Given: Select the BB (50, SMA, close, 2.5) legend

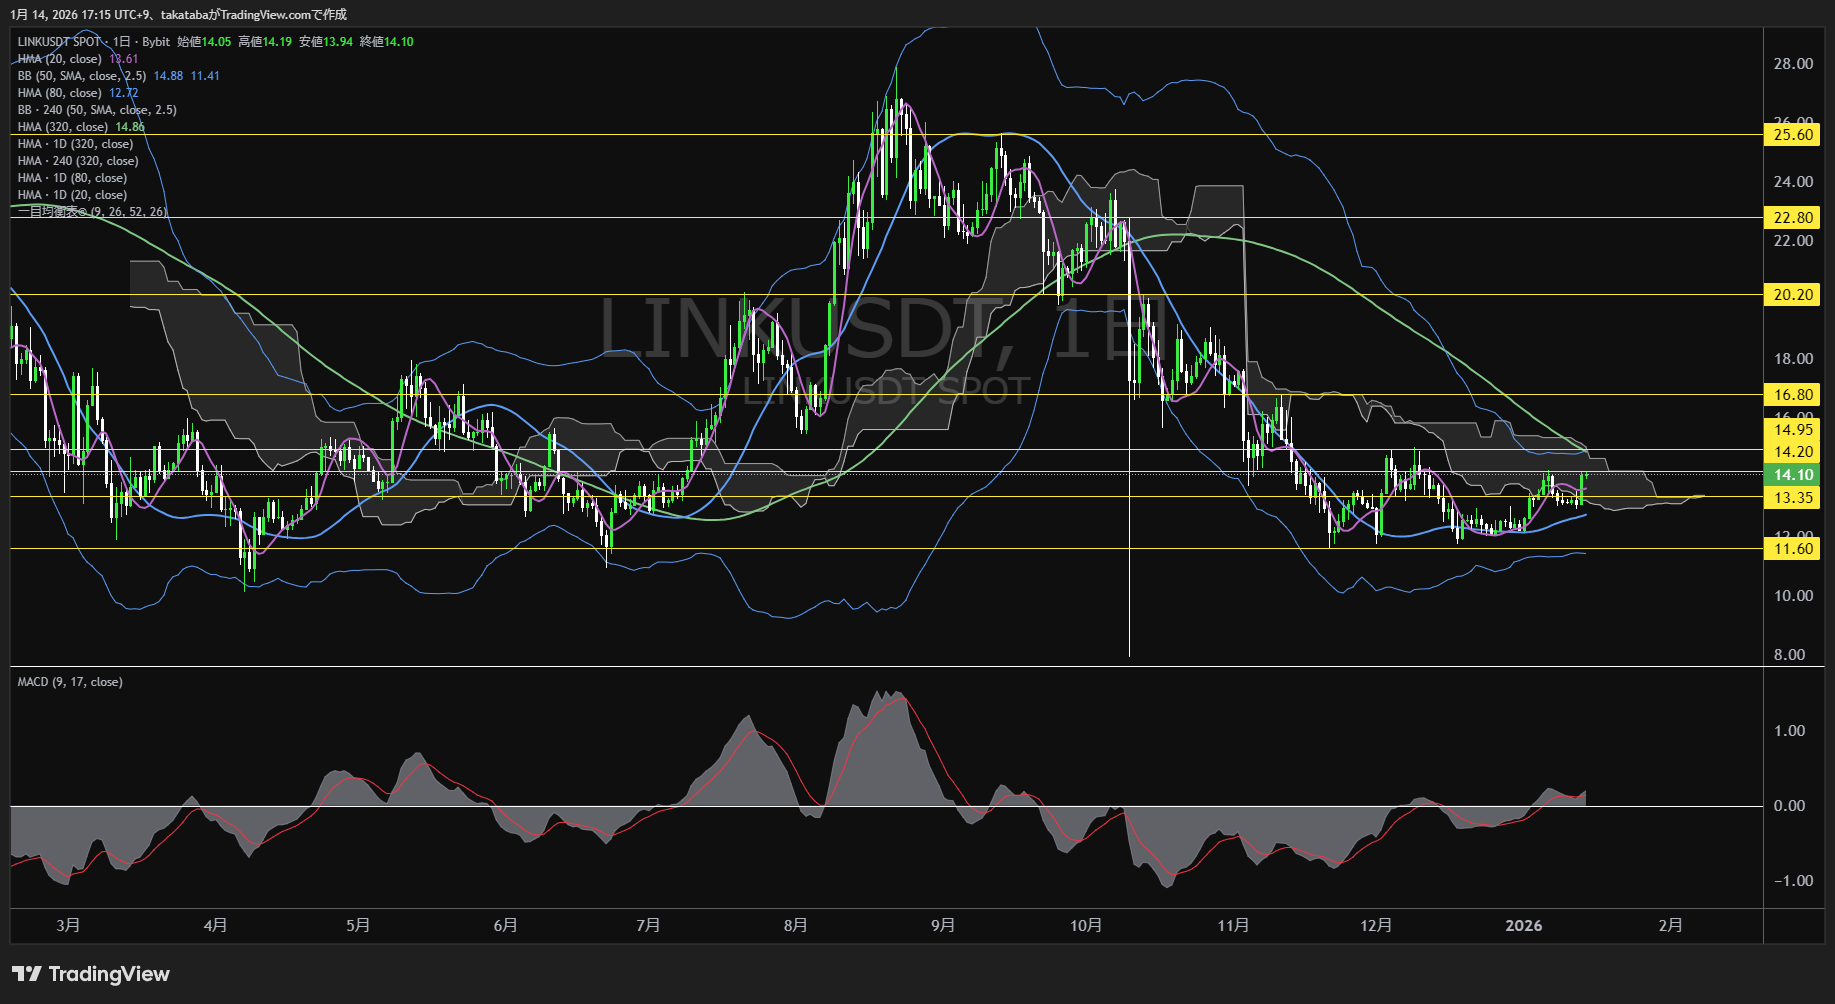Looking at the screenshot, I should [82, 76].
